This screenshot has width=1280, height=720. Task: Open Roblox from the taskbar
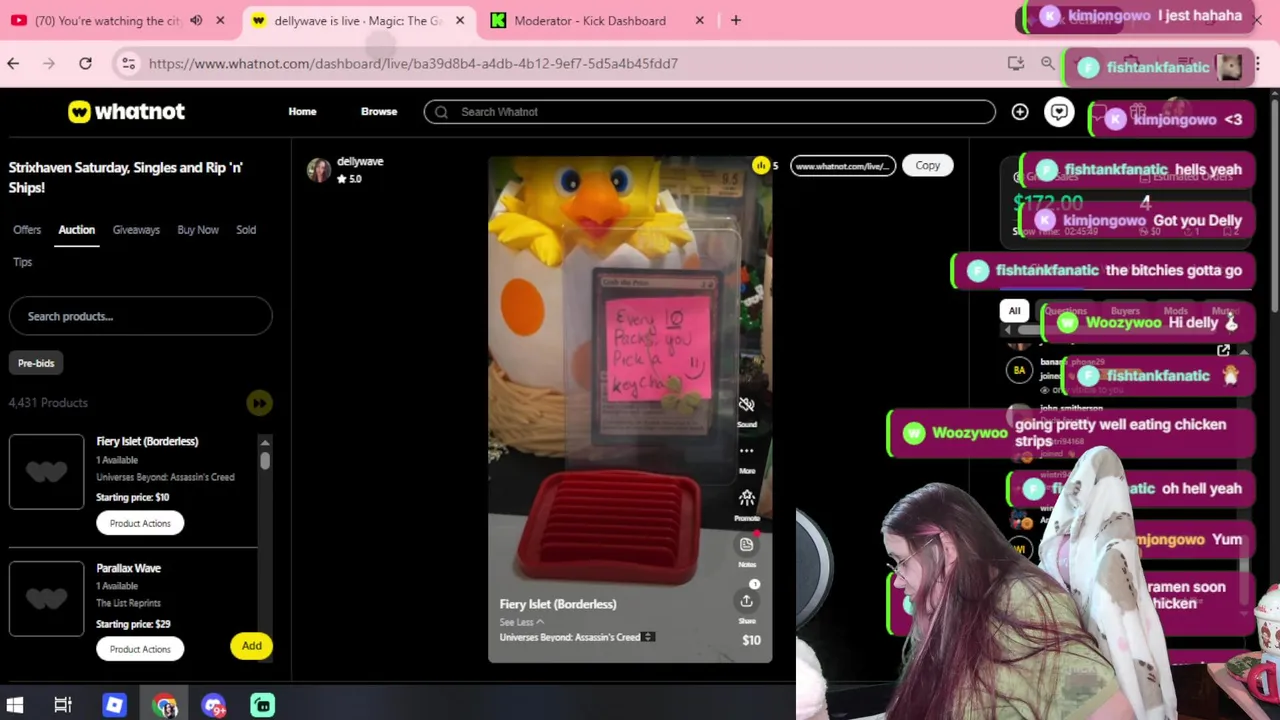pyautogui.click(x=114, y=705)
